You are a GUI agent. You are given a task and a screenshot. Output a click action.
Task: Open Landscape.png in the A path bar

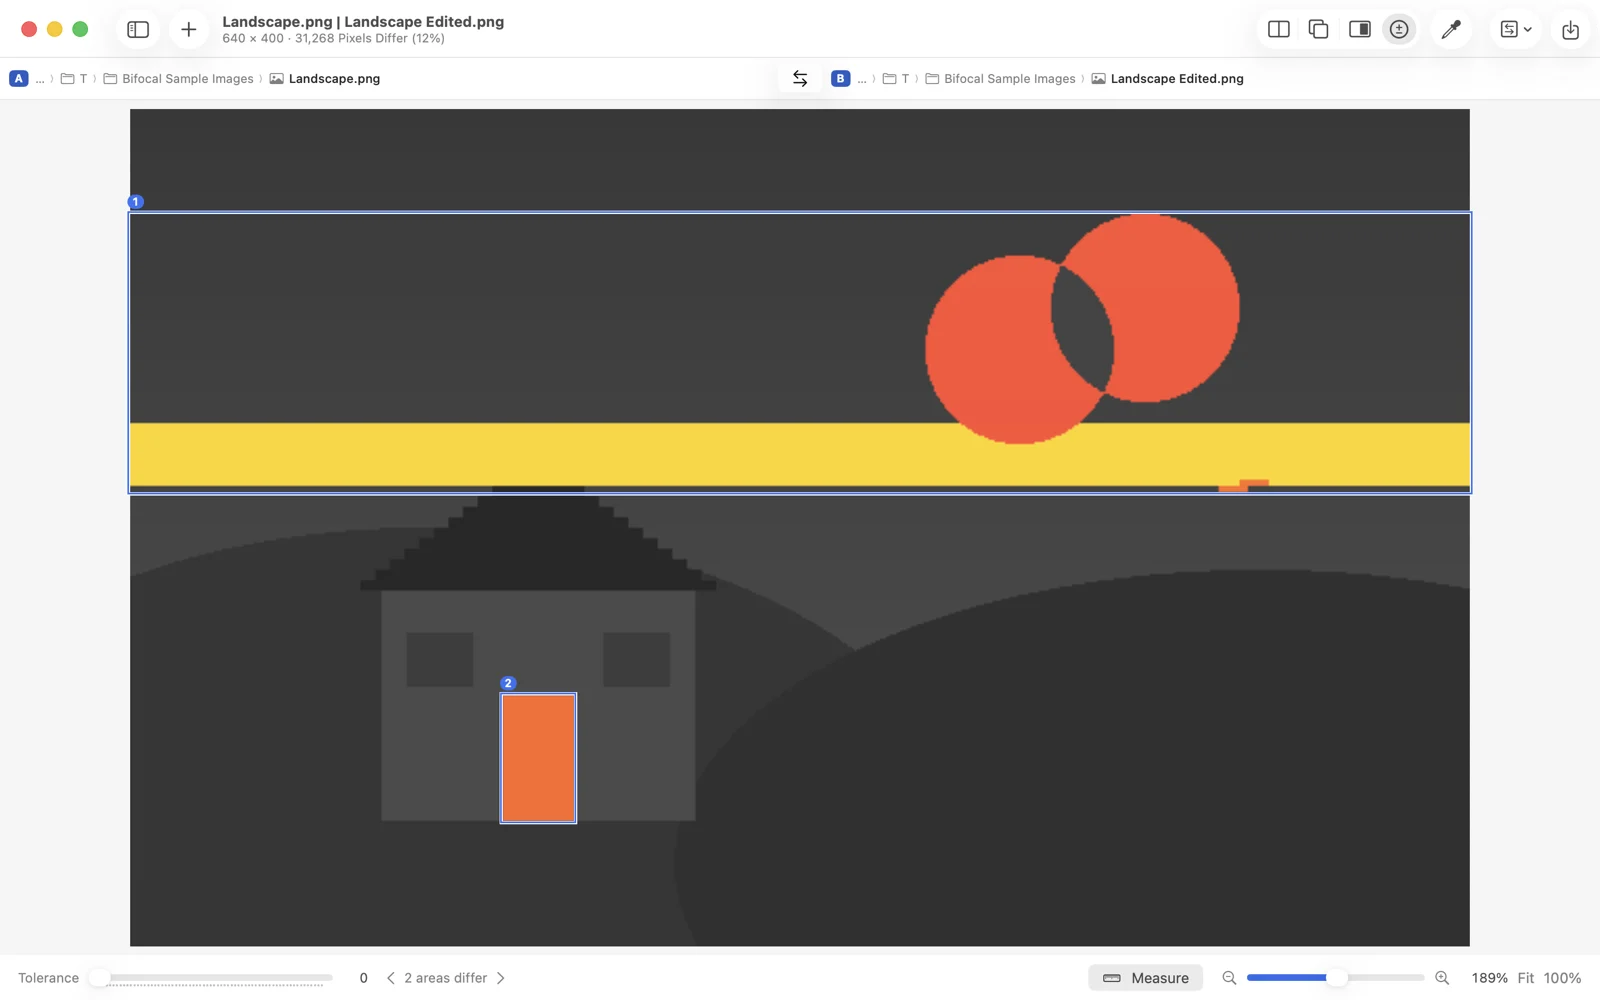325,78
